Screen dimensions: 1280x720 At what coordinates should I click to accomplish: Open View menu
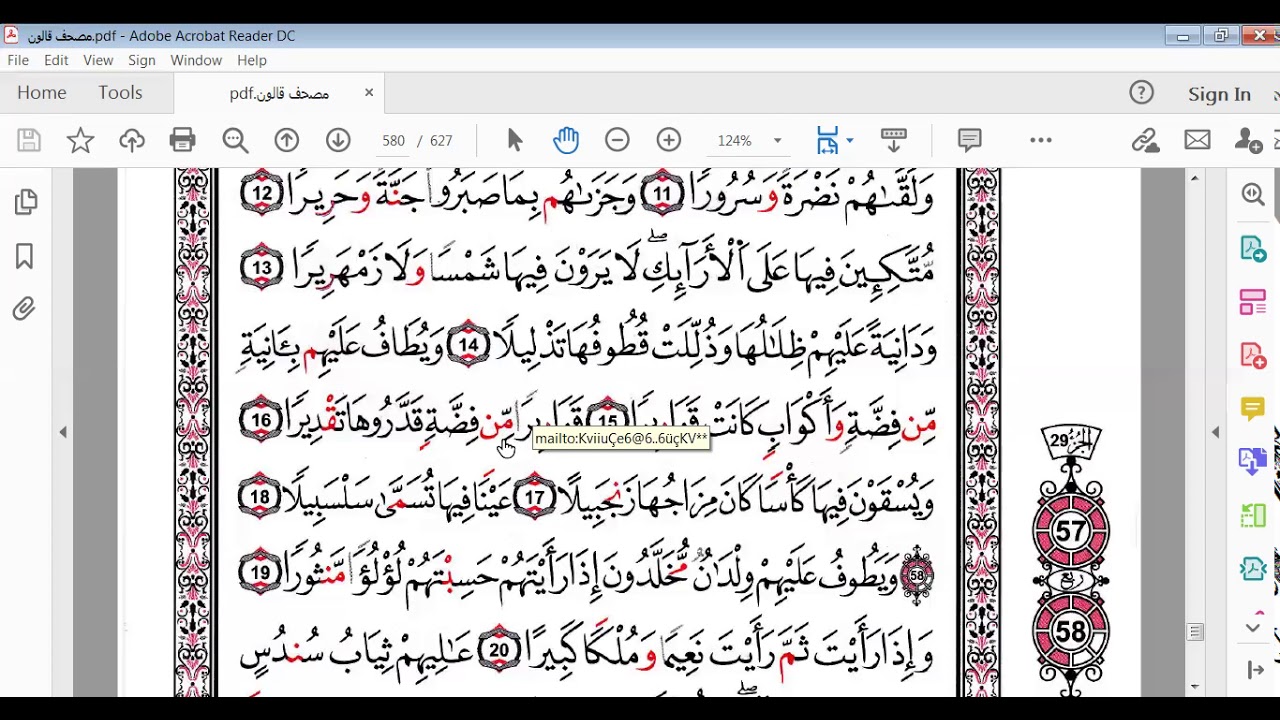tap(98, 60)
